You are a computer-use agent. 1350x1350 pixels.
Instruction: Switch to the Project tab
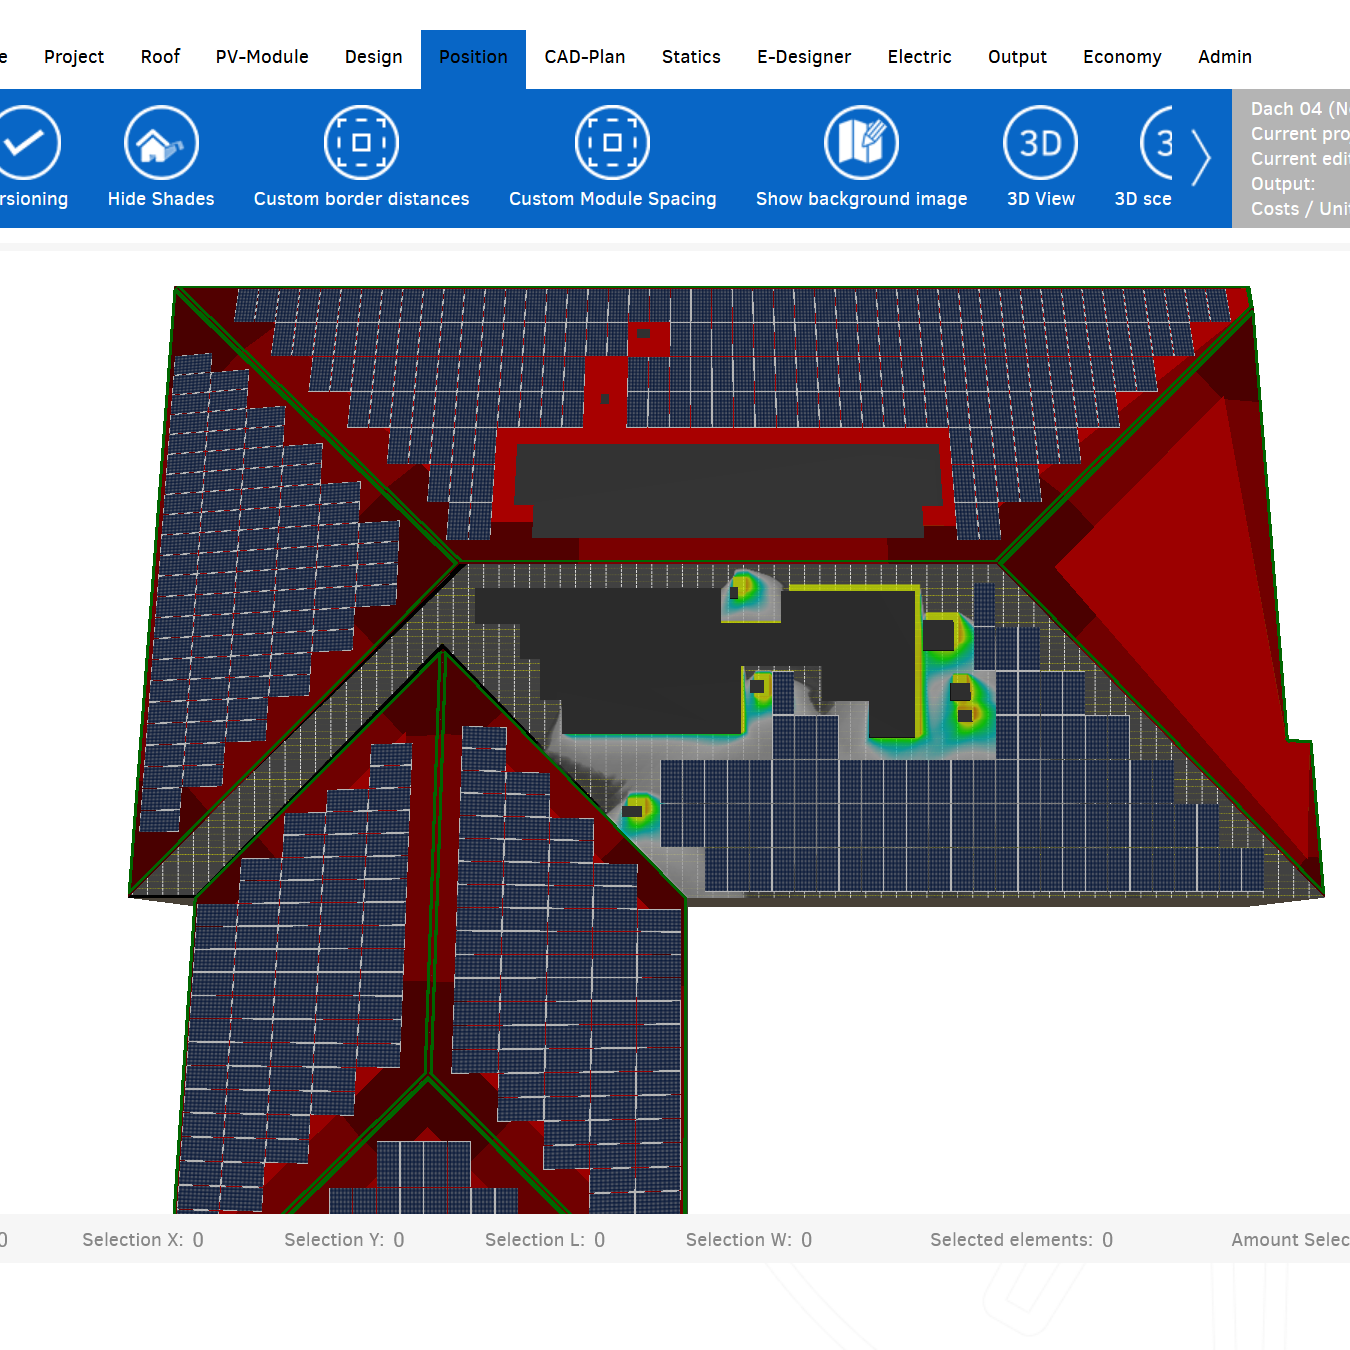(74, 57)
